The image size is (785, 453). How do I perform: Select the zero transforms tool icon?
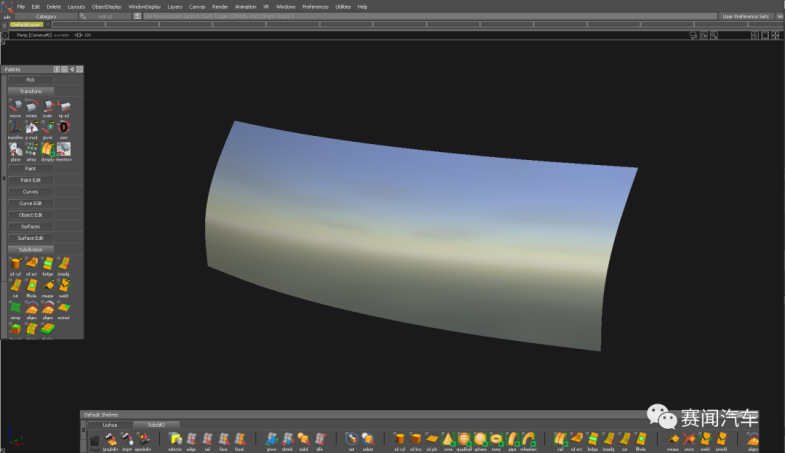click(x=63, y=128)
